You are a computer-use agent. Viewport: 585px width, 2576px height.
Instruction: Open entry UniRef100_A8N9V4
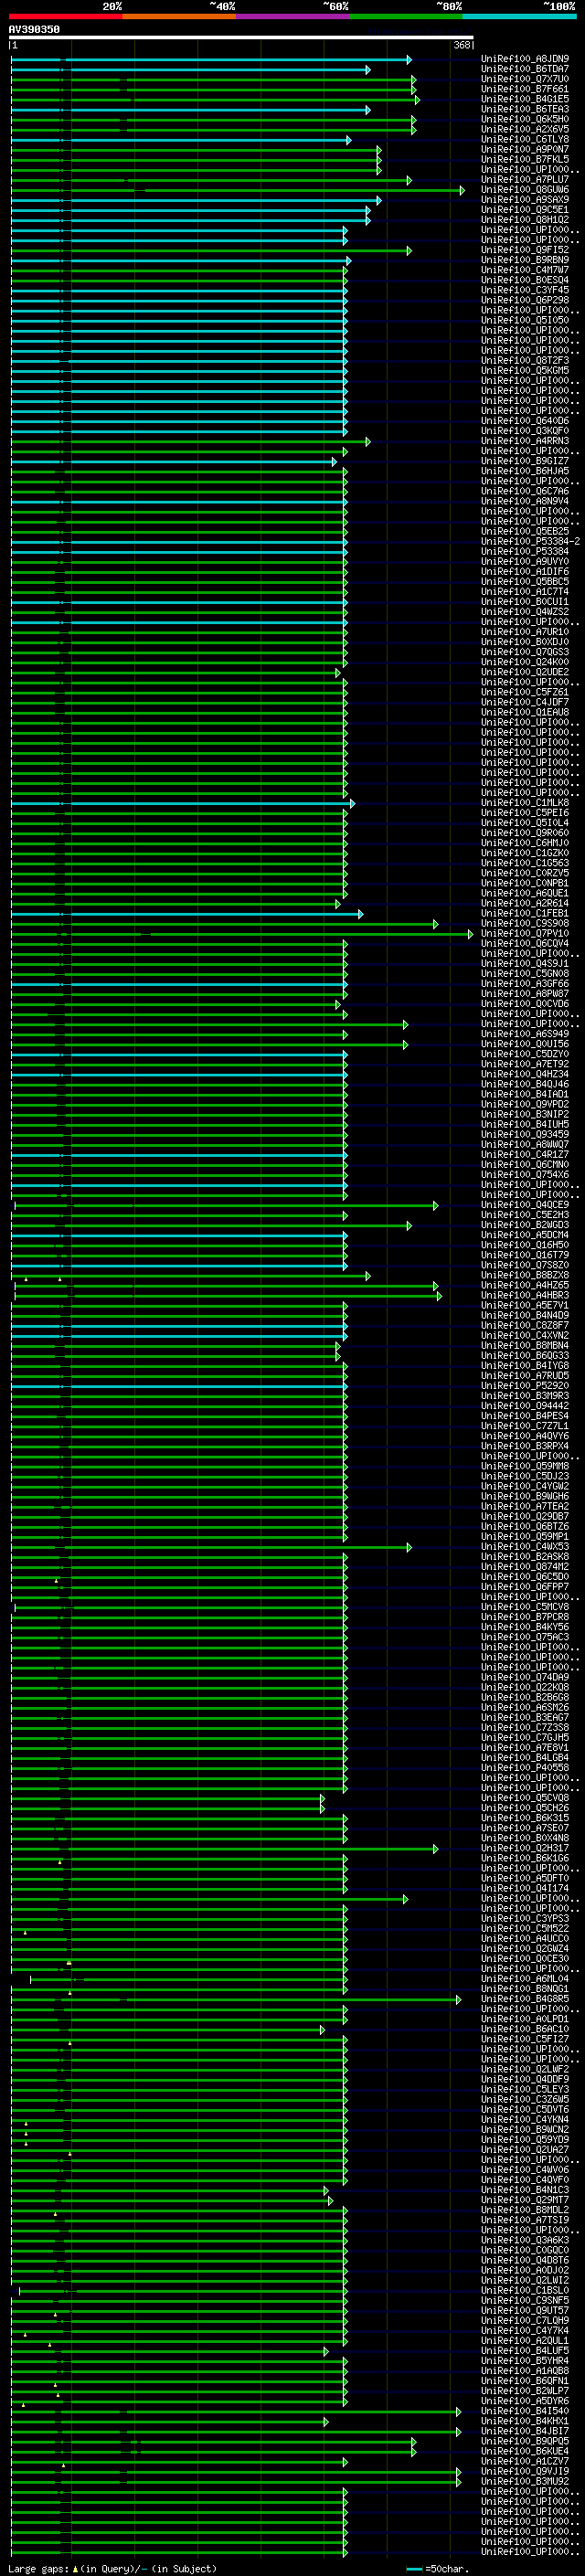(525, 501)
